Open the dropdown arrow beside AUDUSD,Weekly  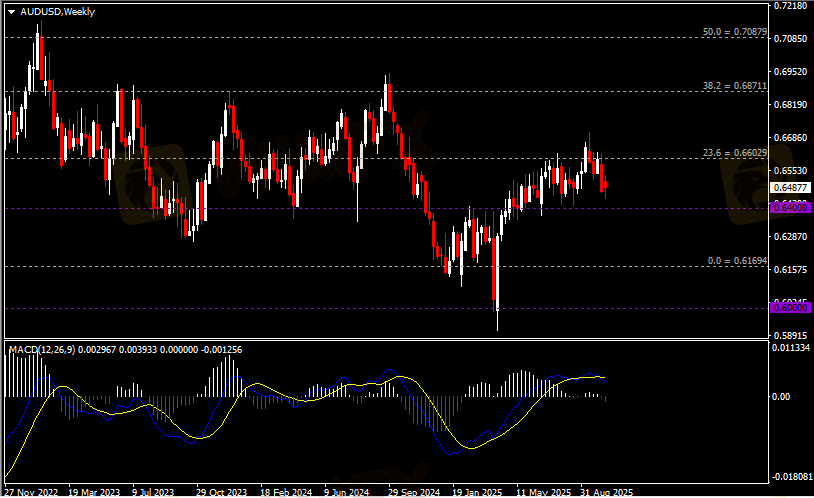point(11,11)
